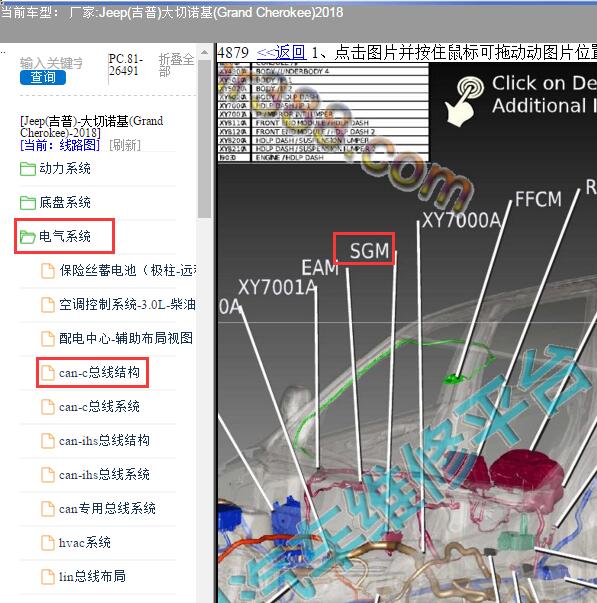Click the 动力系统 folder icon
This screenshot has width=597, height=603.
[28, 169]
